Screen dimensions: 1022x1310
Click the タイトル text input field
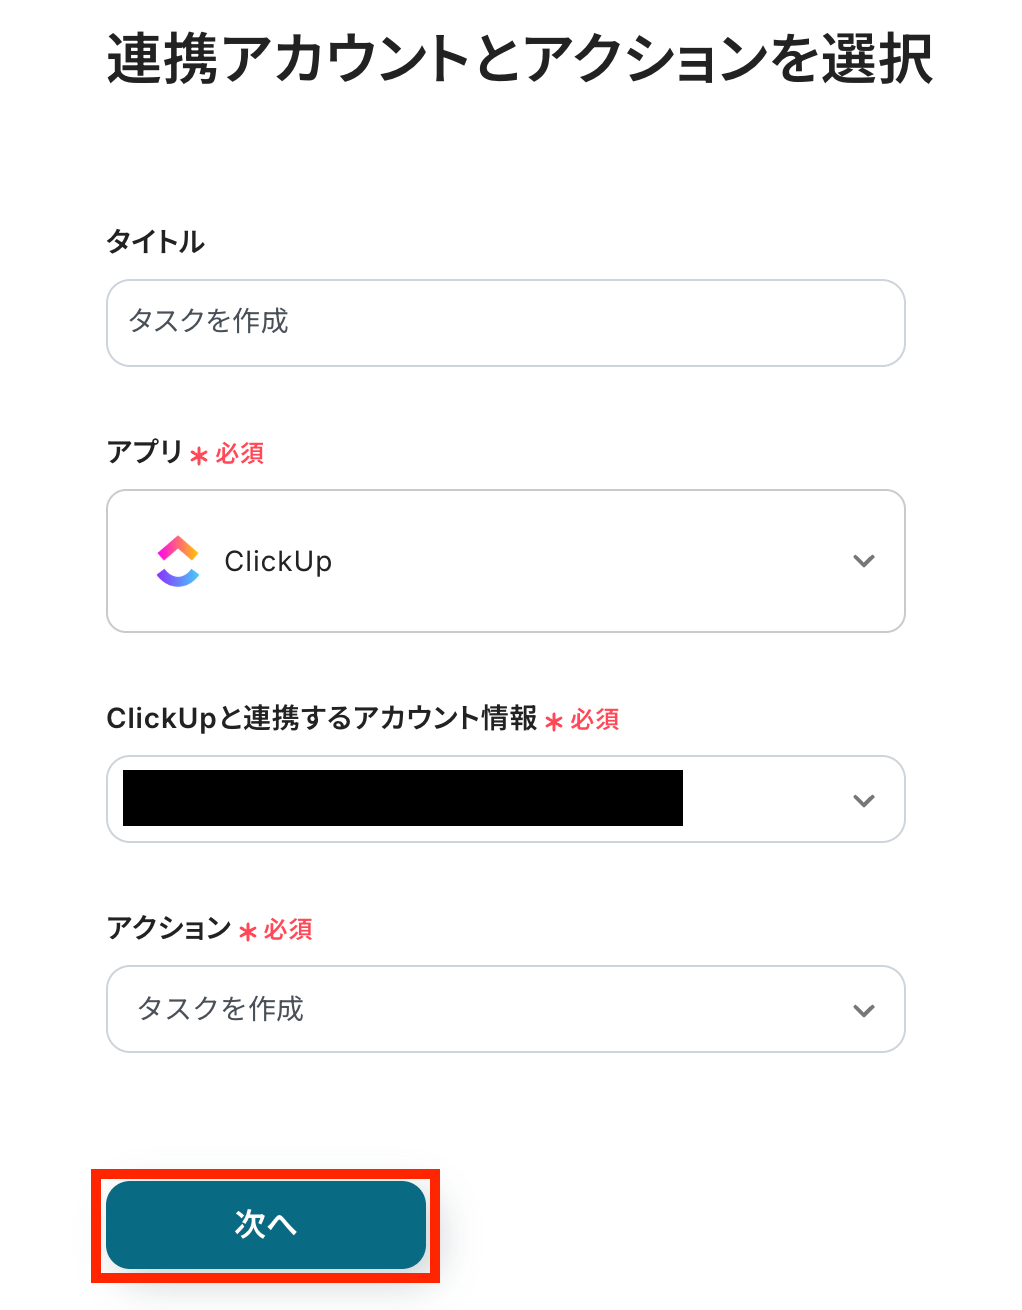tap(505, 322)
